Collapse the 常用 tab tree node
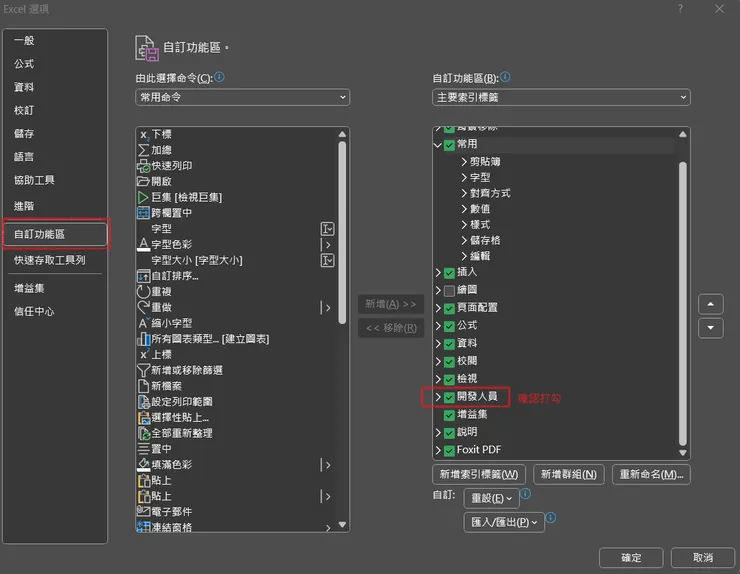The width and height of the screenshot is (740, 574). 437,145
